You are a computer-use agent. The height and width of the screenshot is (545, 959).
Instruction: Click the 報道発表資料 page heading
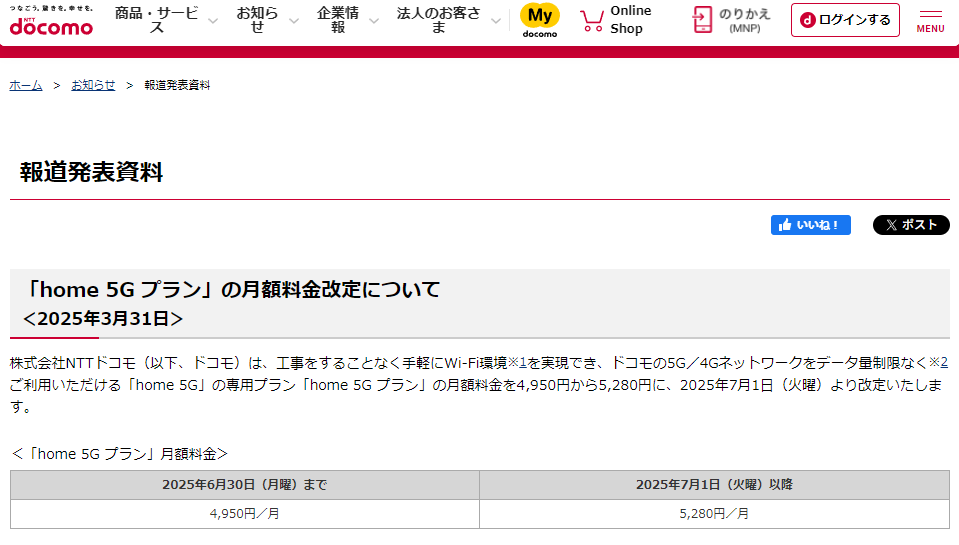click(91, 172)
